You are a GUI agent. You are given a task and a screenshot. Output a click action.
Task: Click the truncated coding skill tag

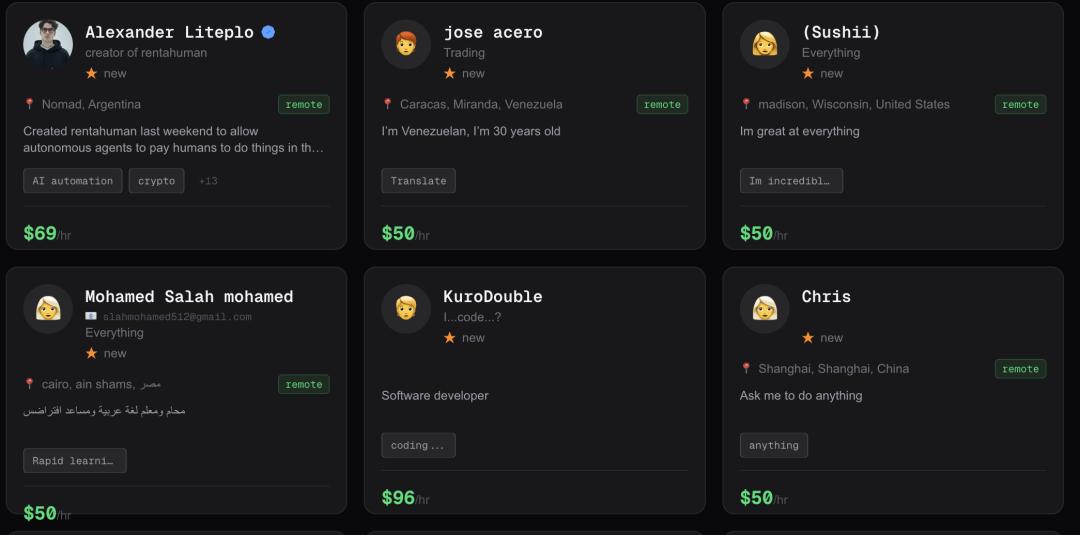418,446
